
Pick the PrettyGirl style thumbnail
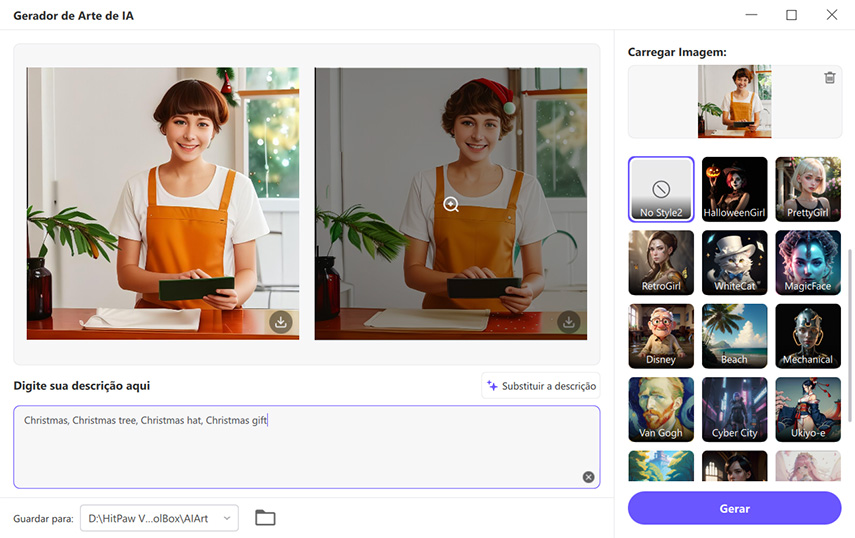[x=808, y=189]
